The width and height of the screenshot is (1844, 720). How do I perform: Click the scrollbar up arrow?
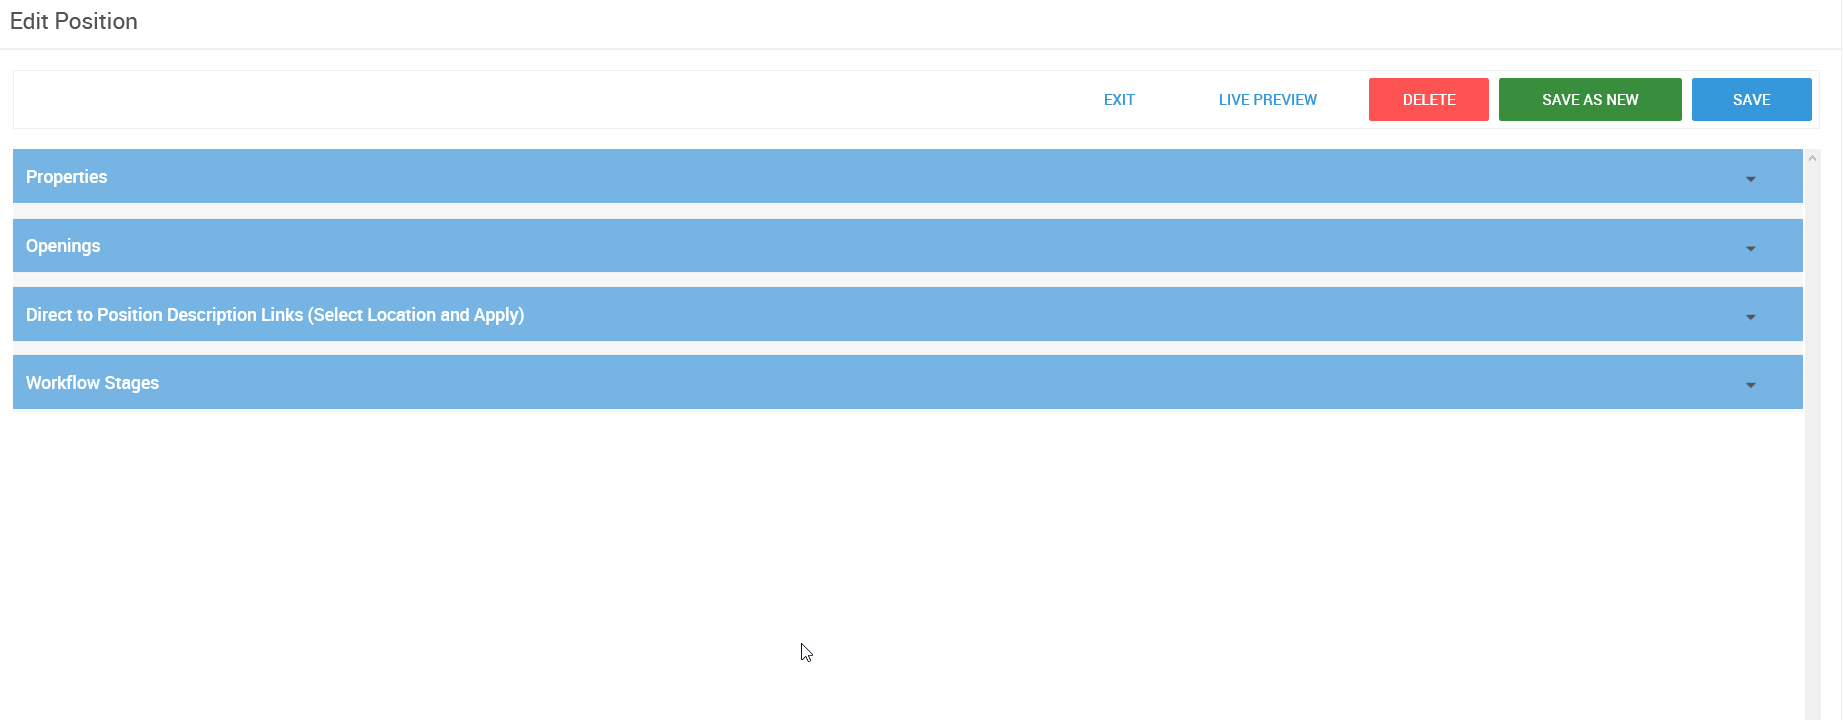[1812, 158]
